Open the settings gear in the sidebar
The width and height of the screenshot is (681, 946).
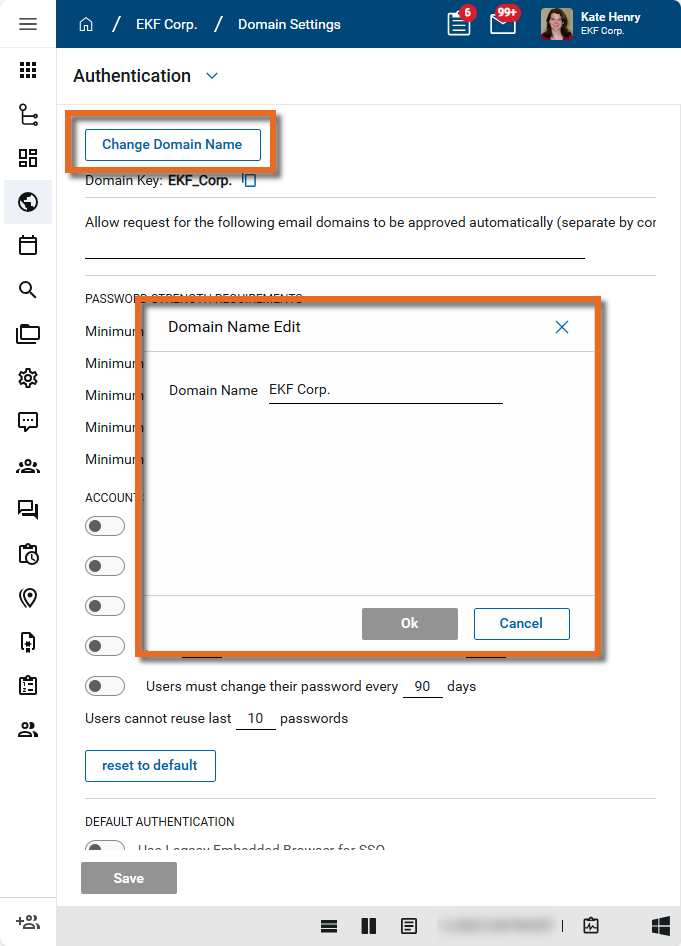pyautogui.click(x=28, y=378)
